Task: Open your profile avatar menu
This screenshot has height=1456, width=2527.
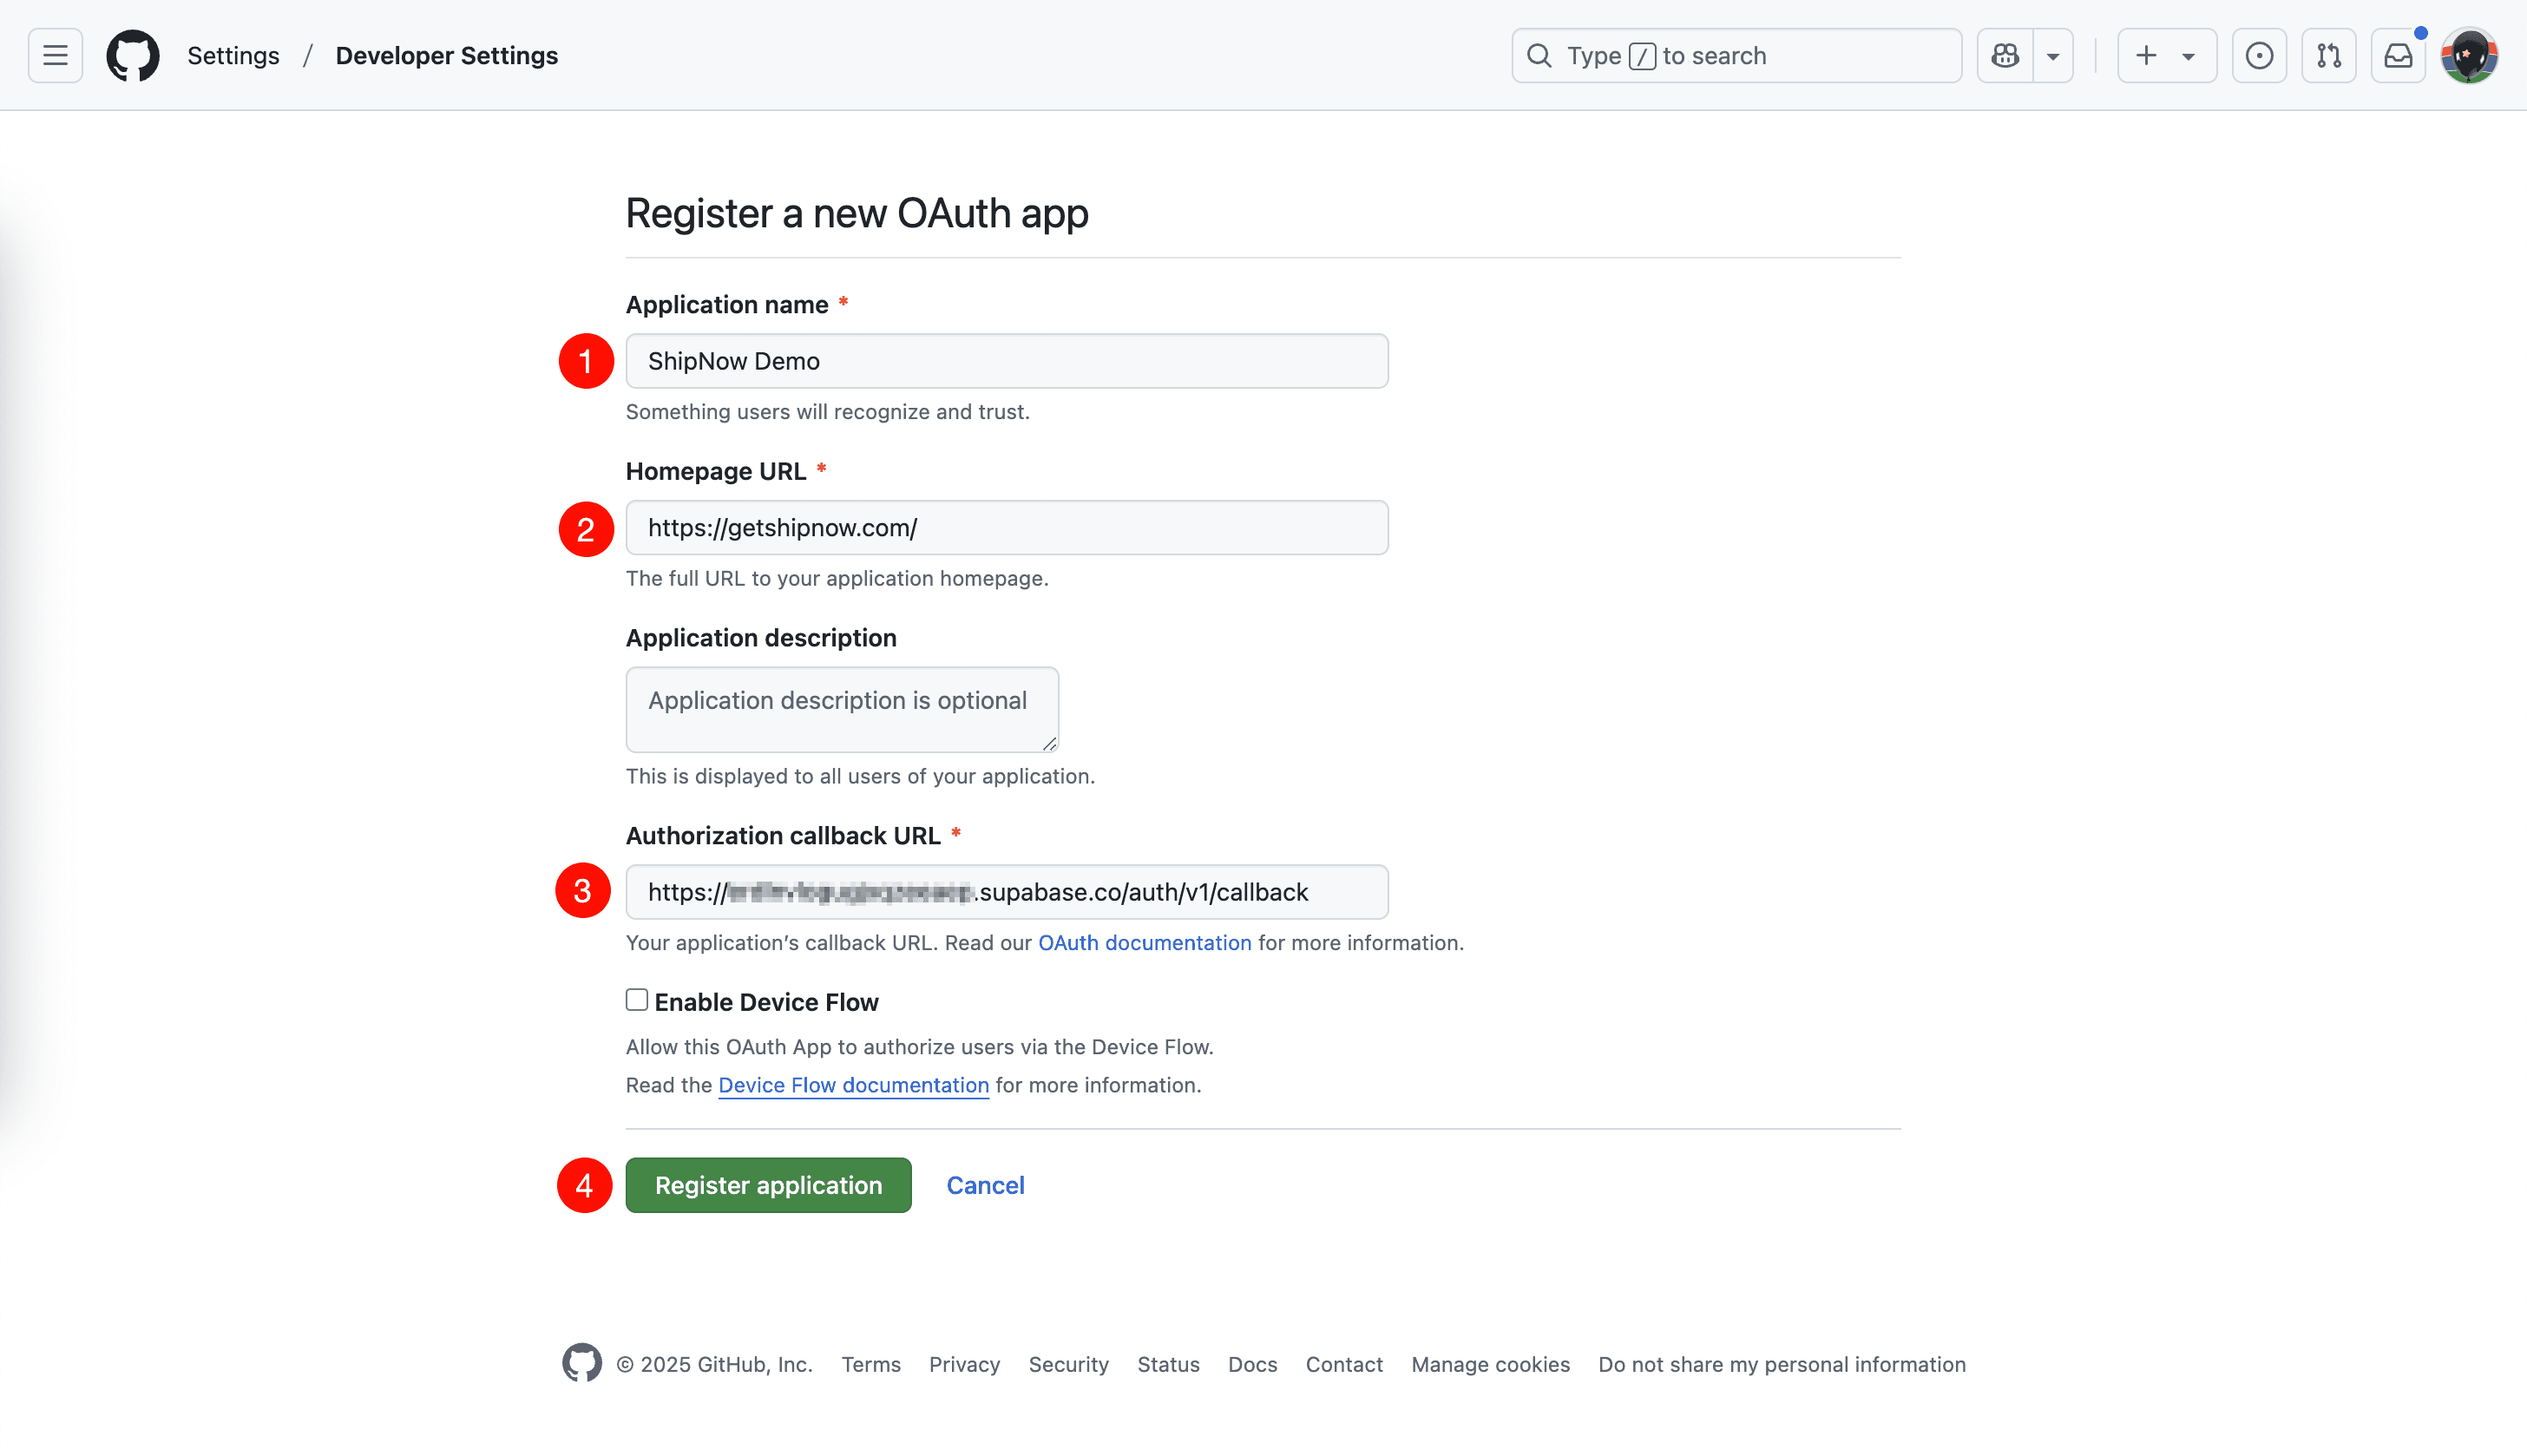Action: coord(2469,55)
